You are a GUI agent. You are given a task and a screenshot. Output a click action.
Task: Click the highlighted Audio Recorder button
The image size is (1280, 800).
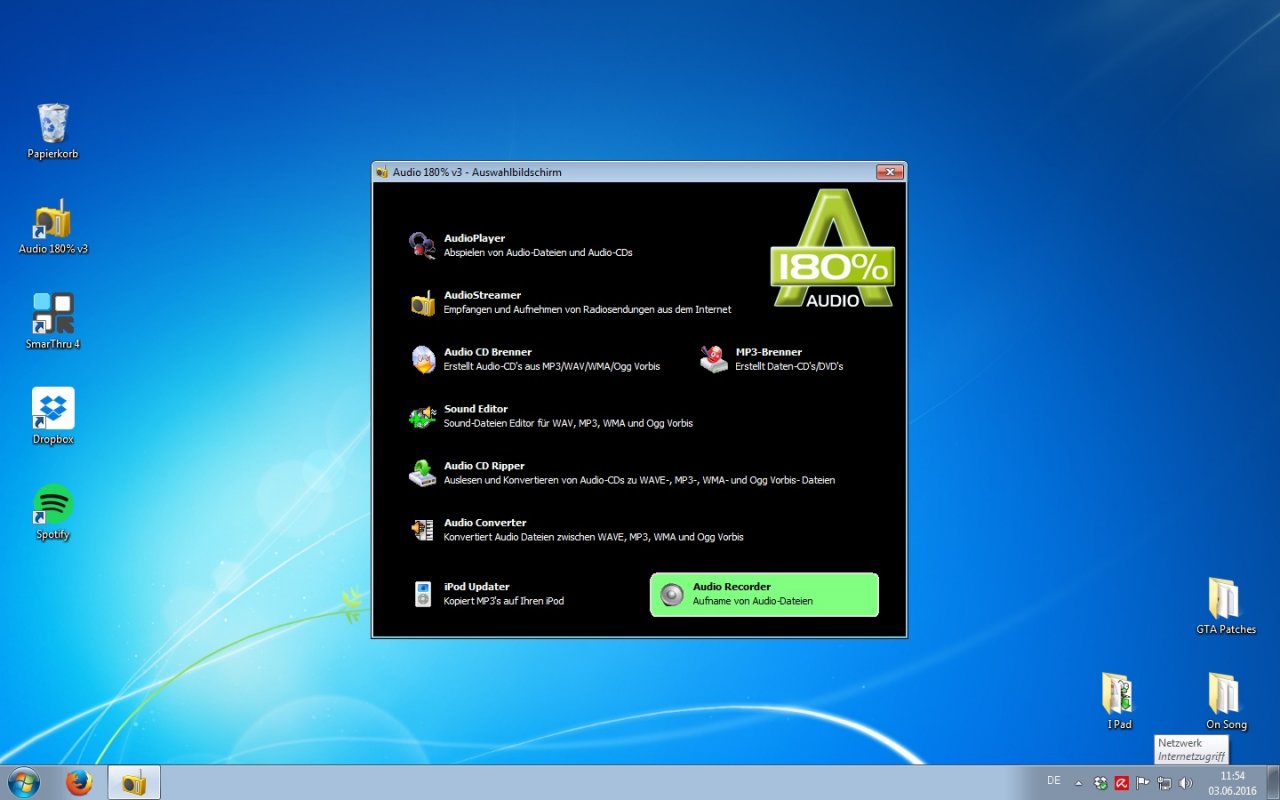[764, 594]
